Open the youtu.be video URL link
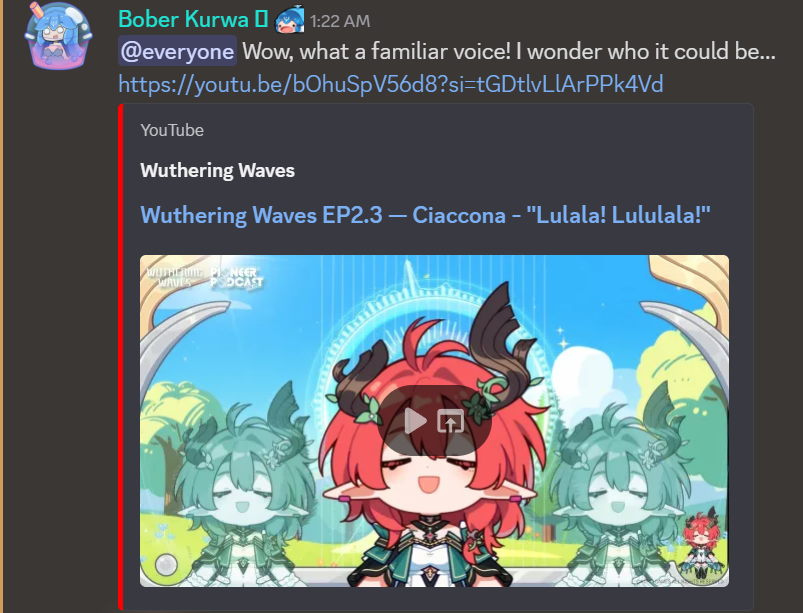 (x=391, y=84)
